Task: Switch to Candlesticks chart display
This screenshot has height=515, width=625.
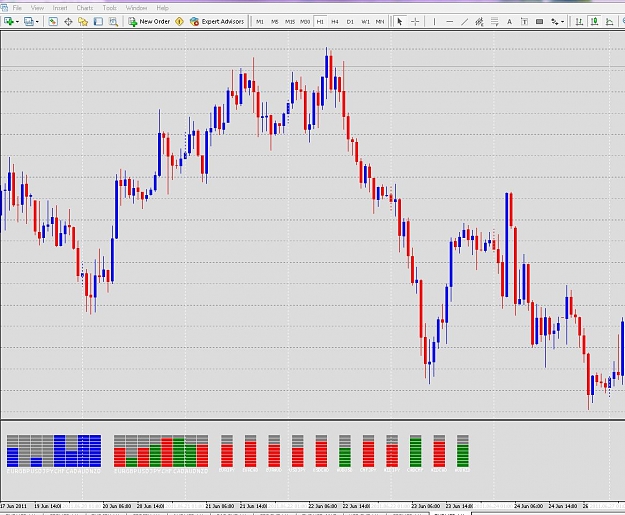Action: point(594,22)
